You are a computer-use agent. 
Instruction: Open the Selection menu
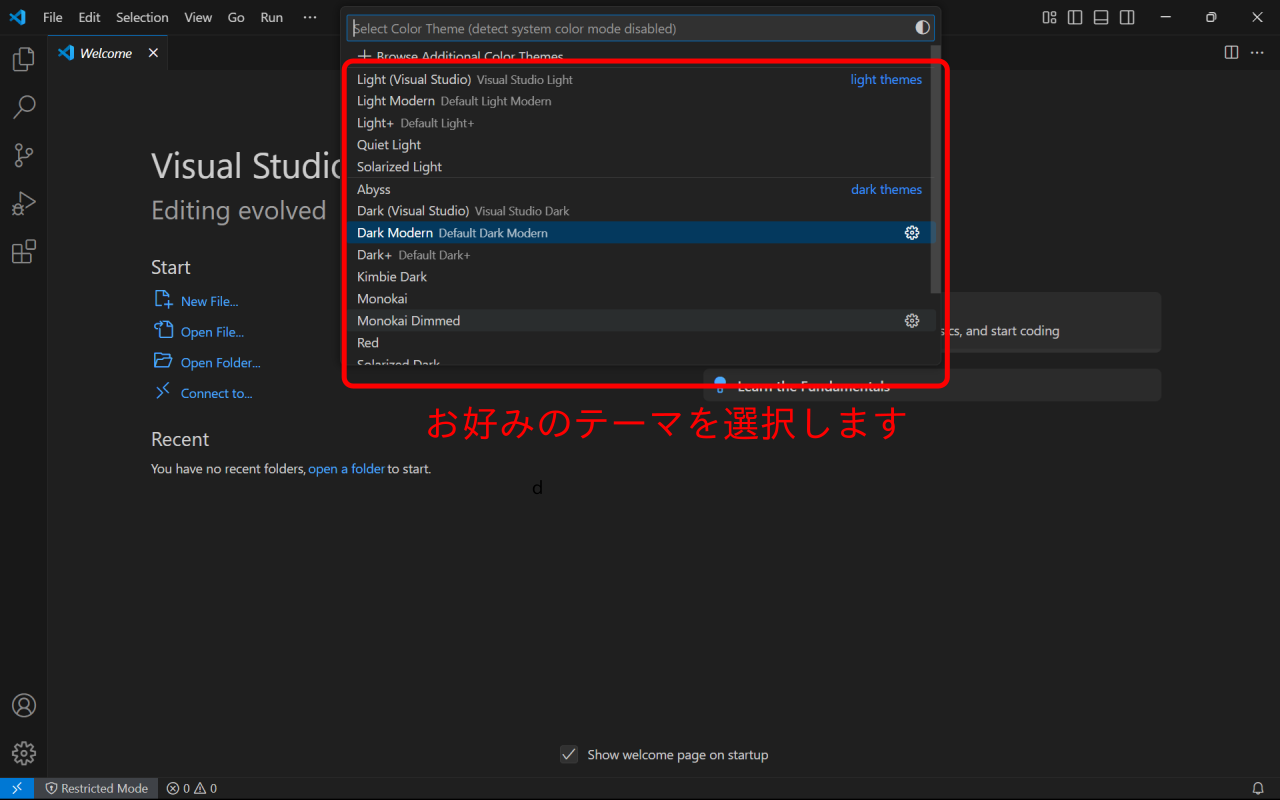coord(142,17)
